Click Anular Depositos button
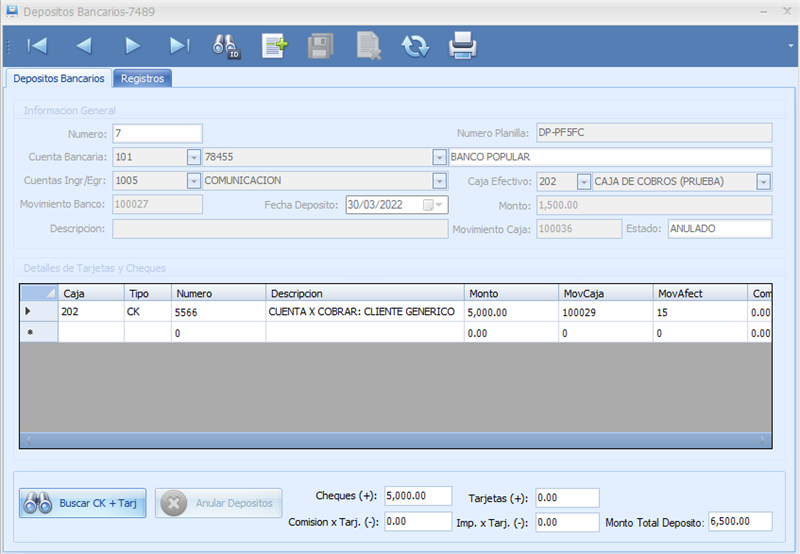800x554 pixels. (219, 503)
